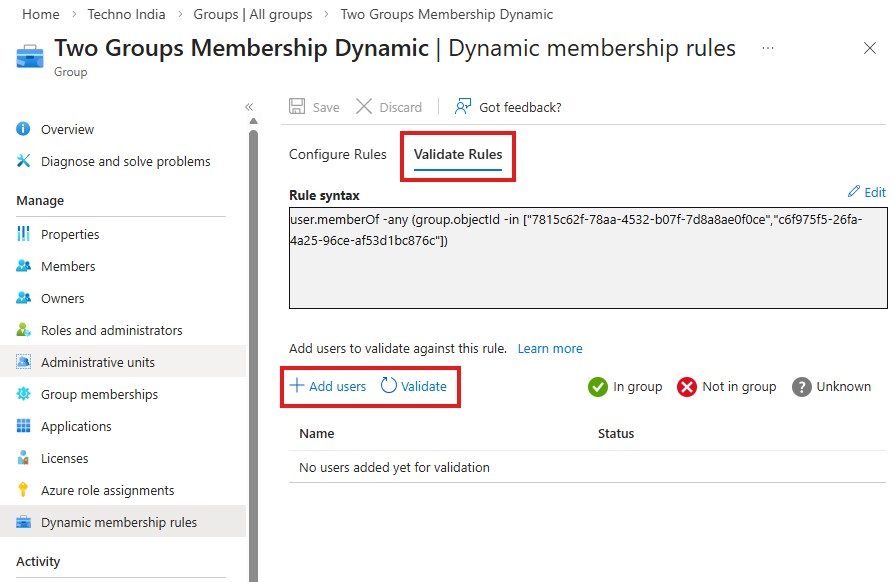
Task: Open the Learn more link
Action: coord(550,348)
